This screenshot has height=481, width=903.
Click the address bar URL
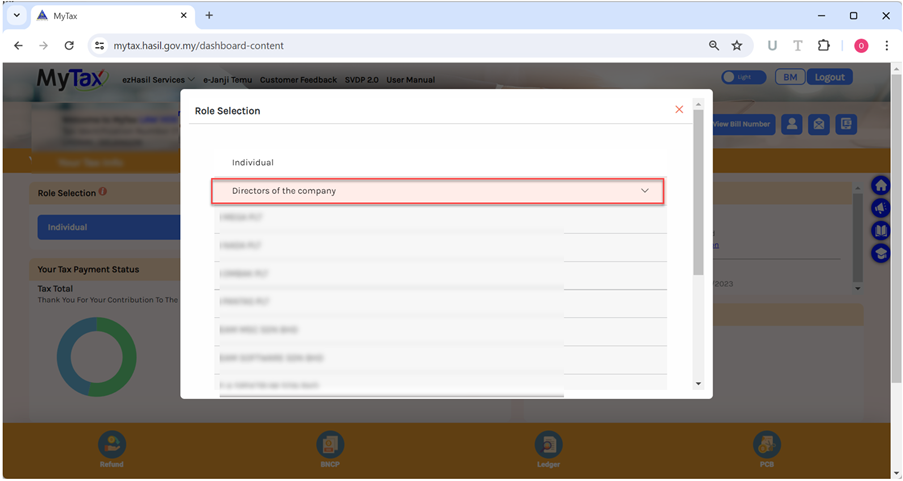click(198, 46)
